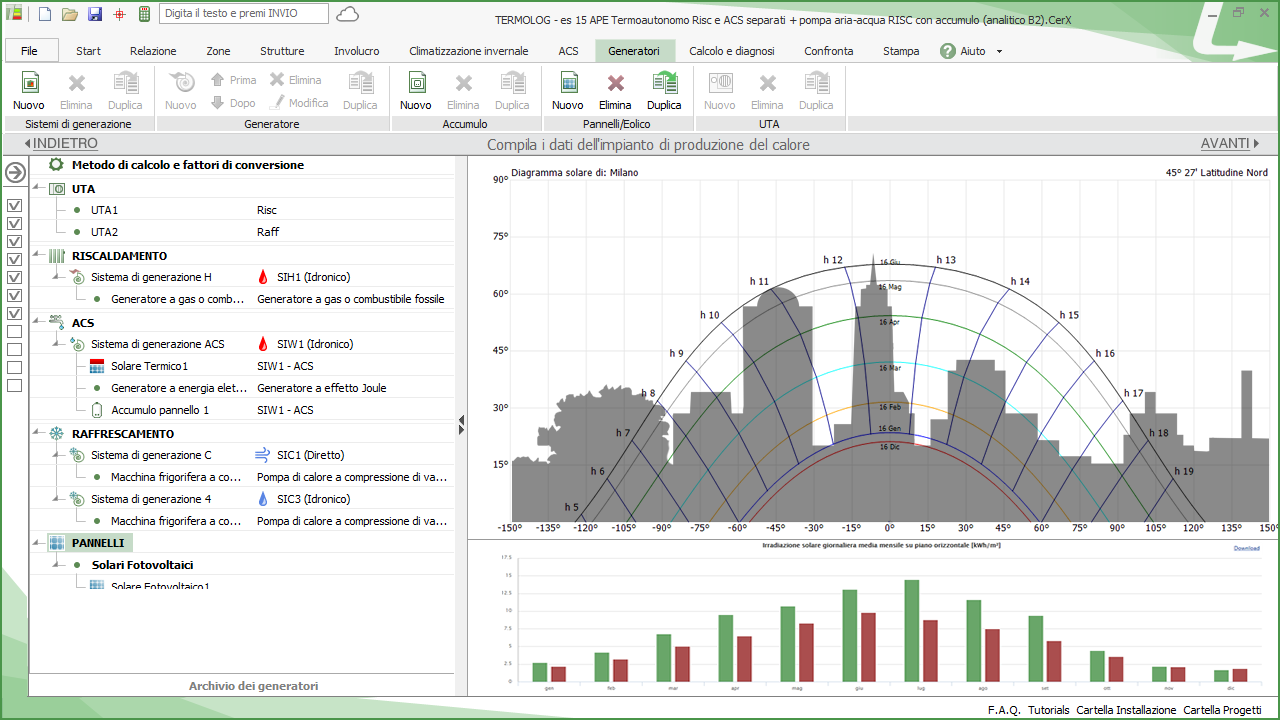Collapse the RISCALDAMENTO tree group
This screenshot has width=1280, height=720.
pos(38,256)
